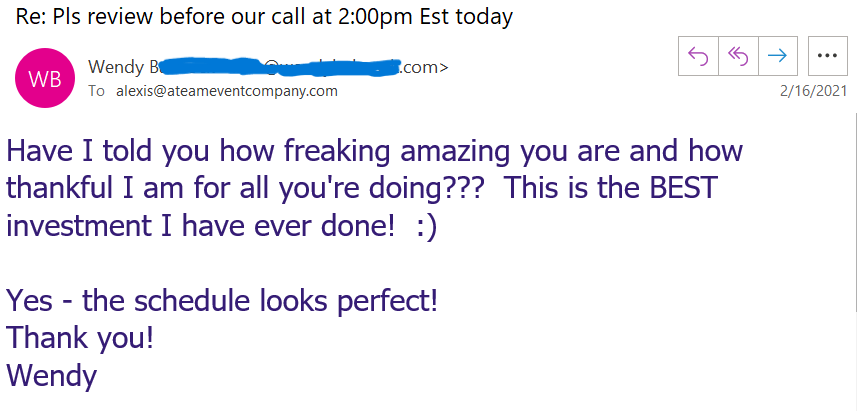Click the Thank you! line
The width and height of the screenshot is (857, 411).
pyautogui.click(x=80, y=338)
